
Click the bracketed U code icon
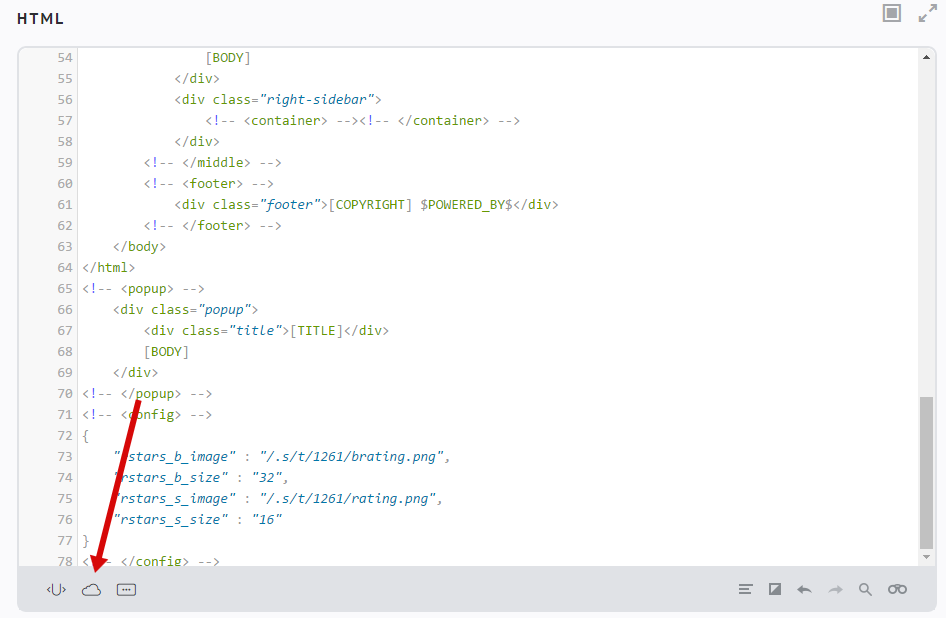[x=56, y=590]
